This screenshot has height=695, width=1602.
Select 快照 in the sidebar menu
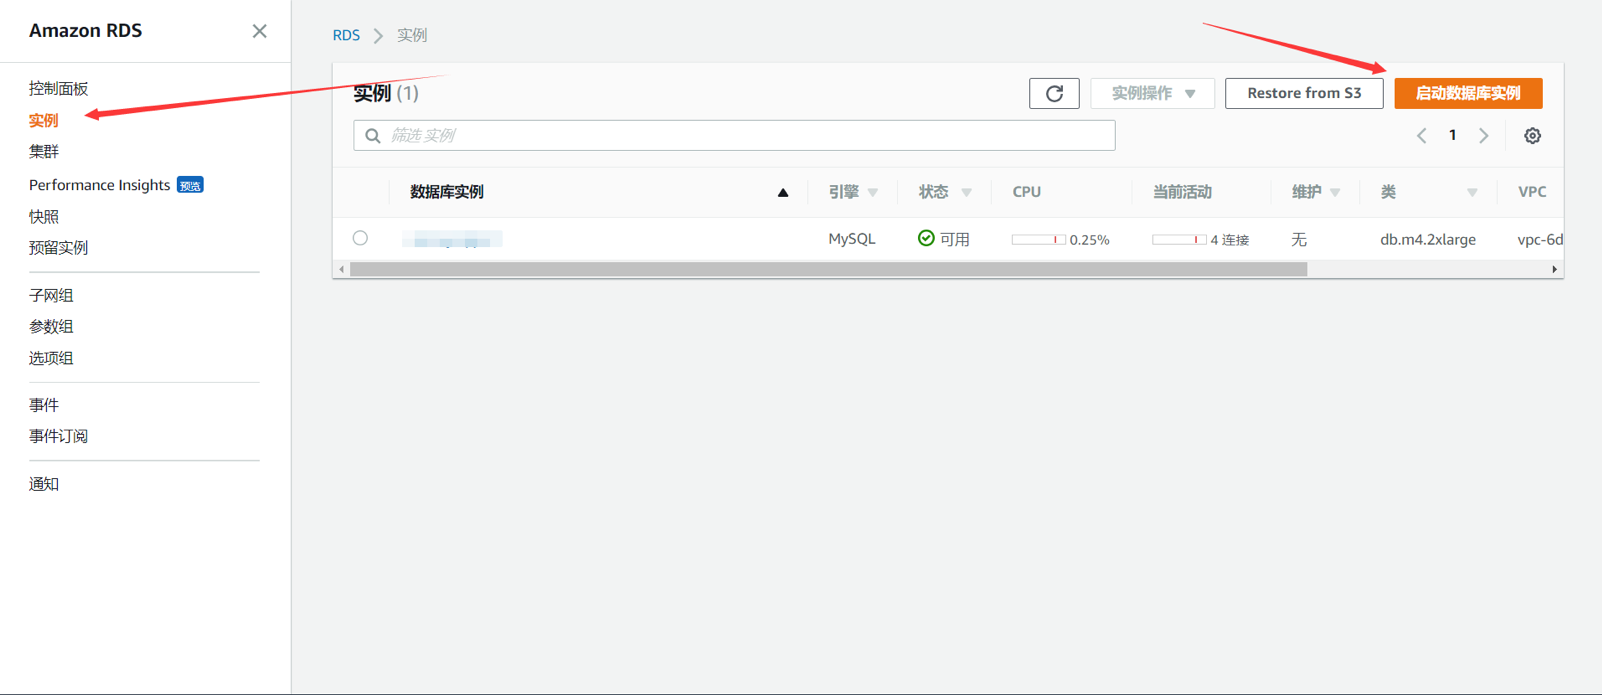pyautogui.click(x=44, y=217)
